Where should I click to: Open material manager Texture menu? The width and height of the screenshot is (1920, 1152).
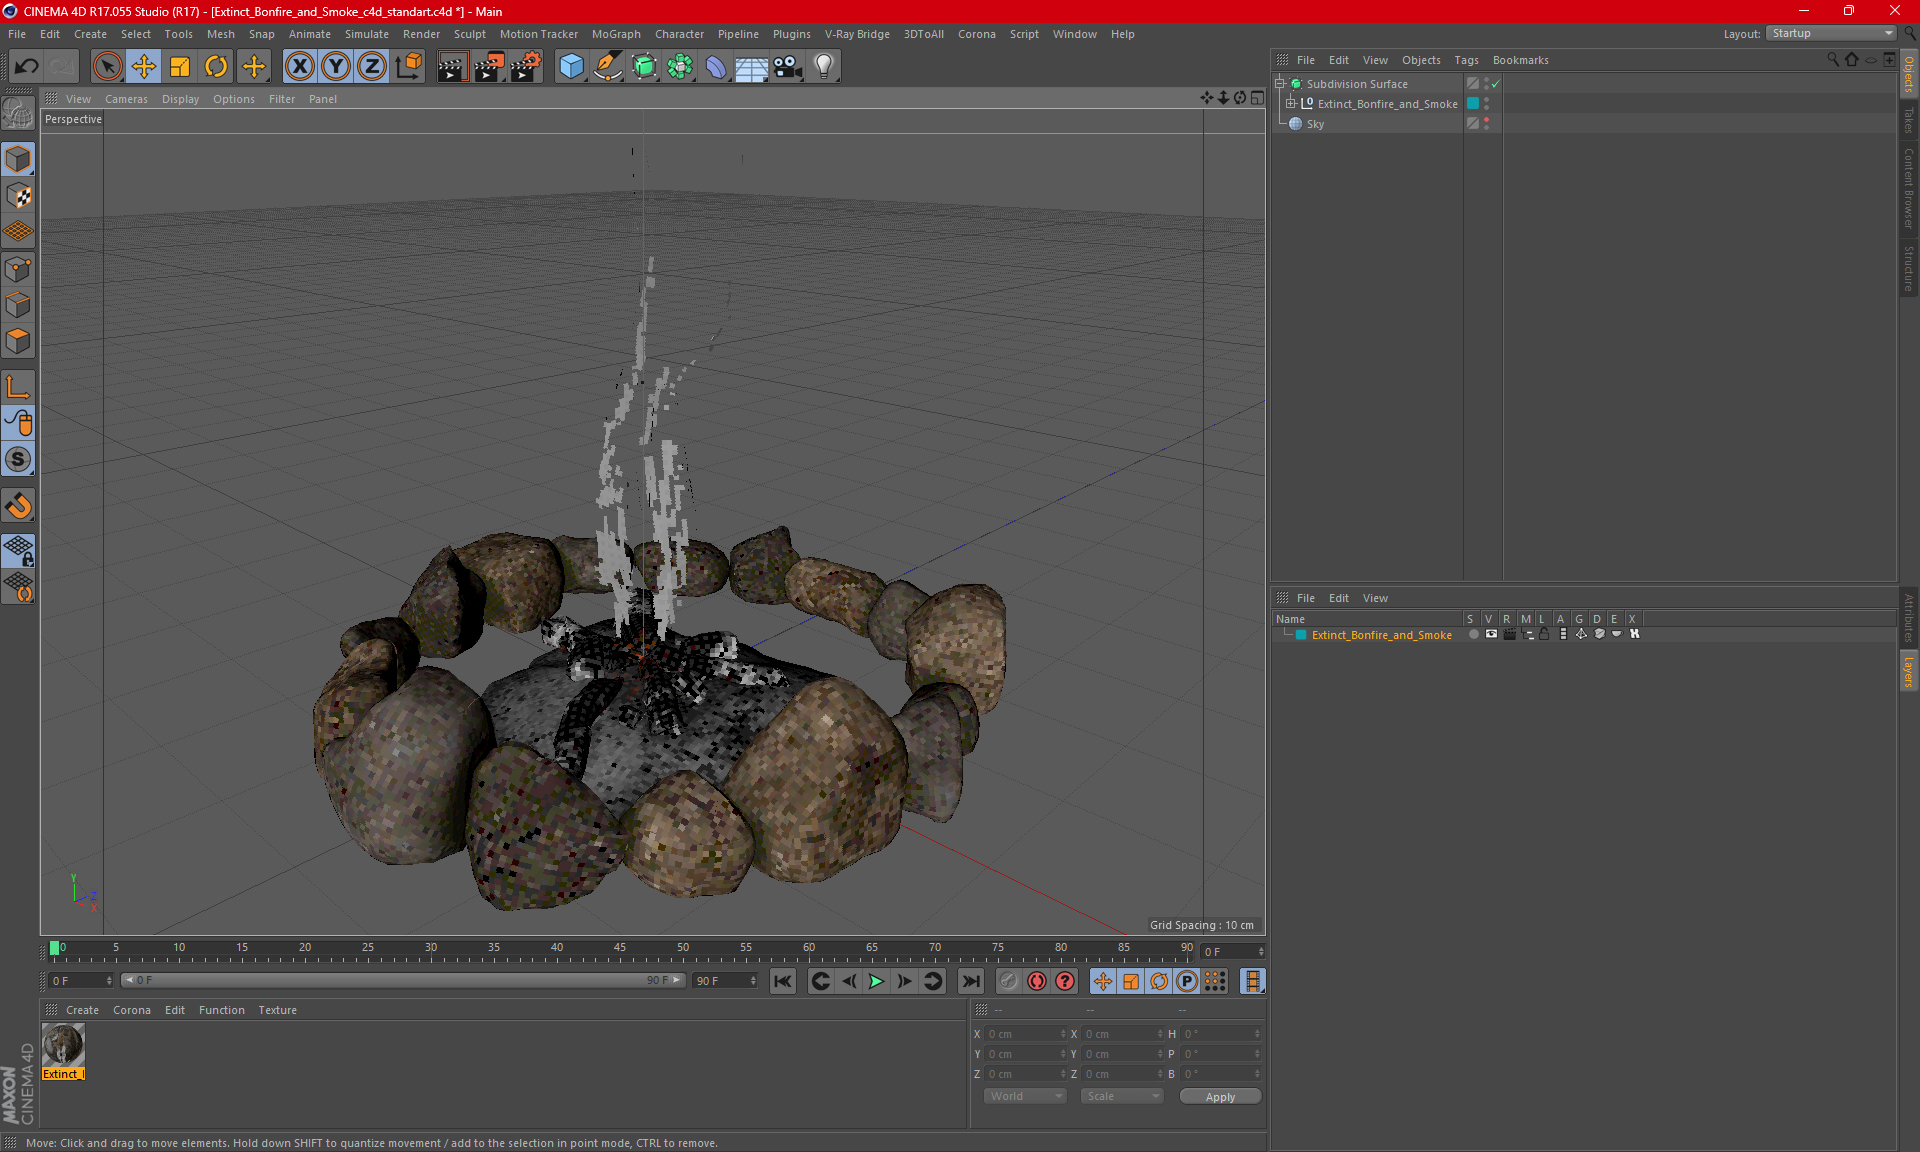277,1010
